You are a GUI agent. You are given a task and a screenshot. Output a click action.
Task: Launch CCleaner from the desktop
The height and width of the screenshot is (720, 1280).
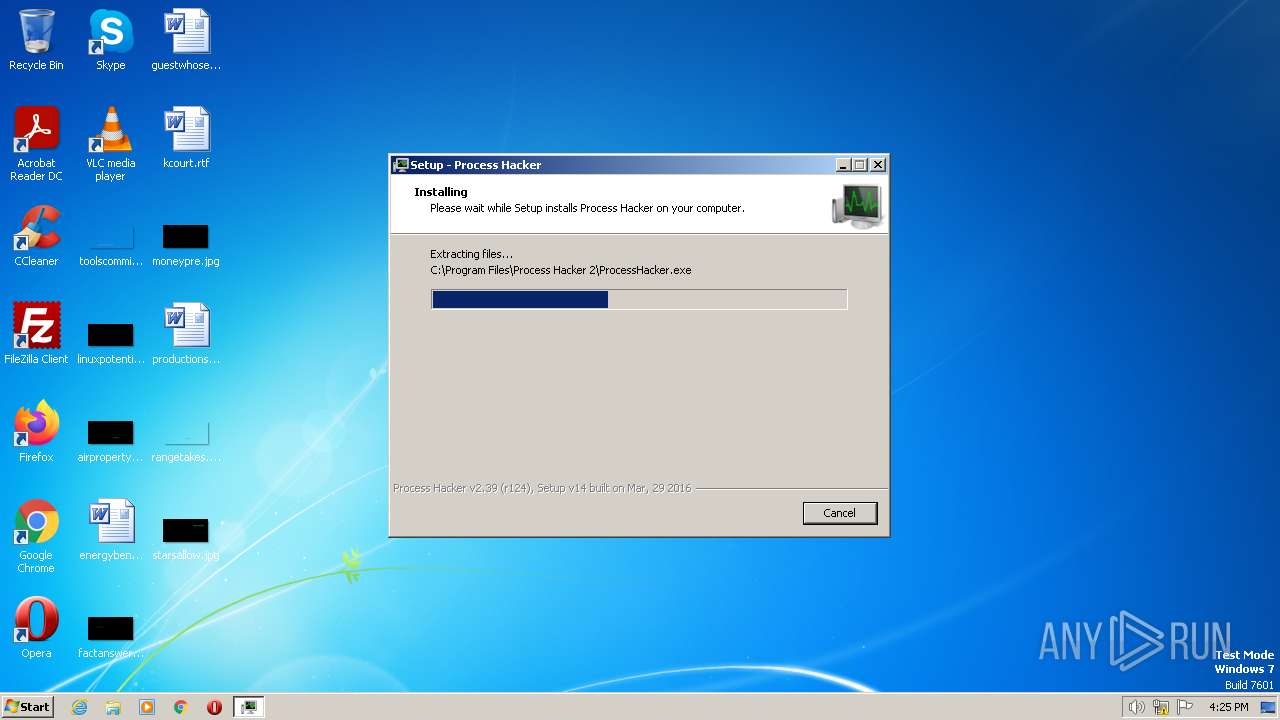[x=36, y=236]
